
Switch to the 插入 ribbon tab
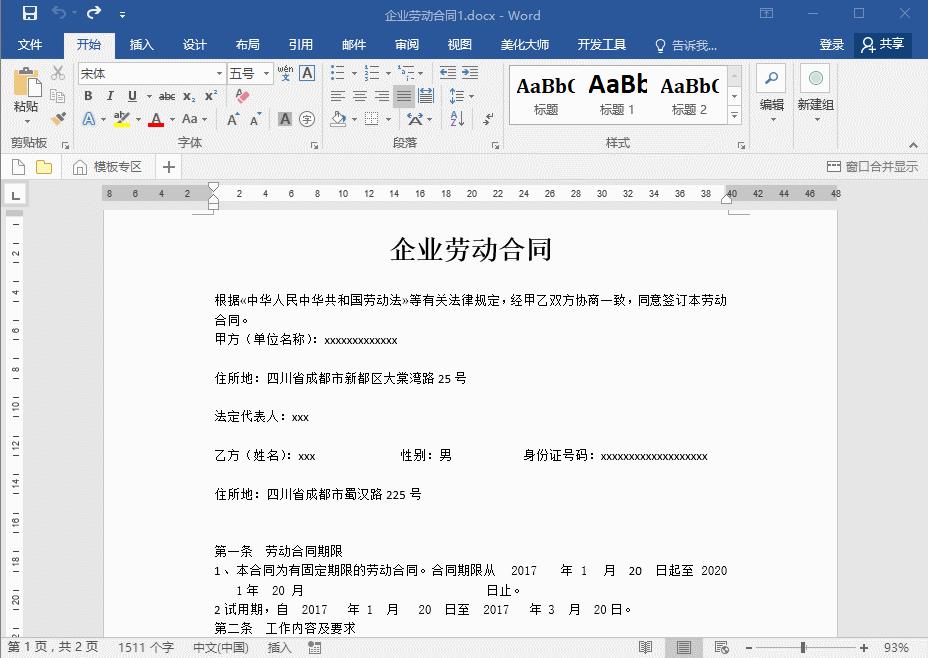pyautogui.click(x=140, y=44)
